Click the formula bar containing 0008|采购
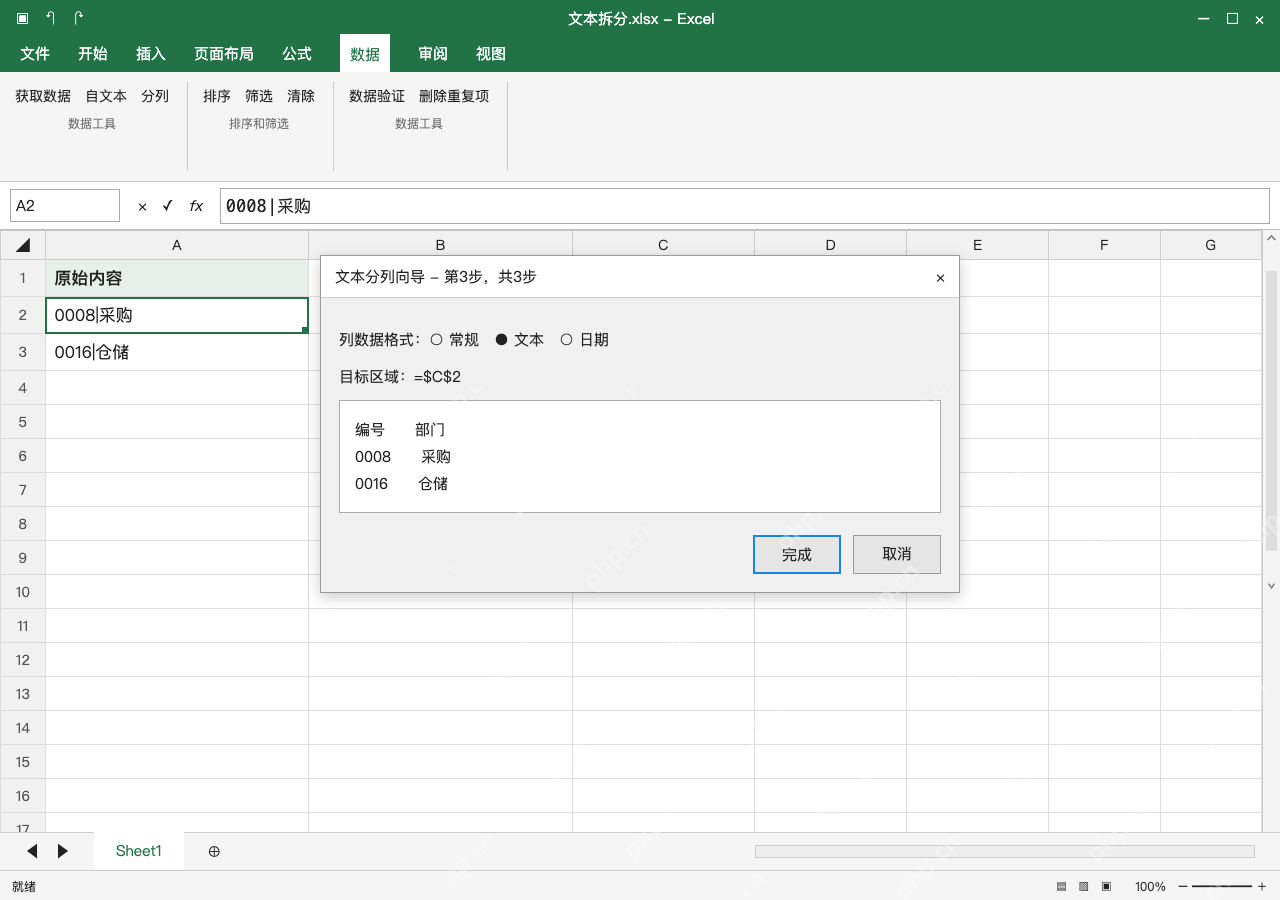Screen dimensions: 1280x900 tap(744, 206)
